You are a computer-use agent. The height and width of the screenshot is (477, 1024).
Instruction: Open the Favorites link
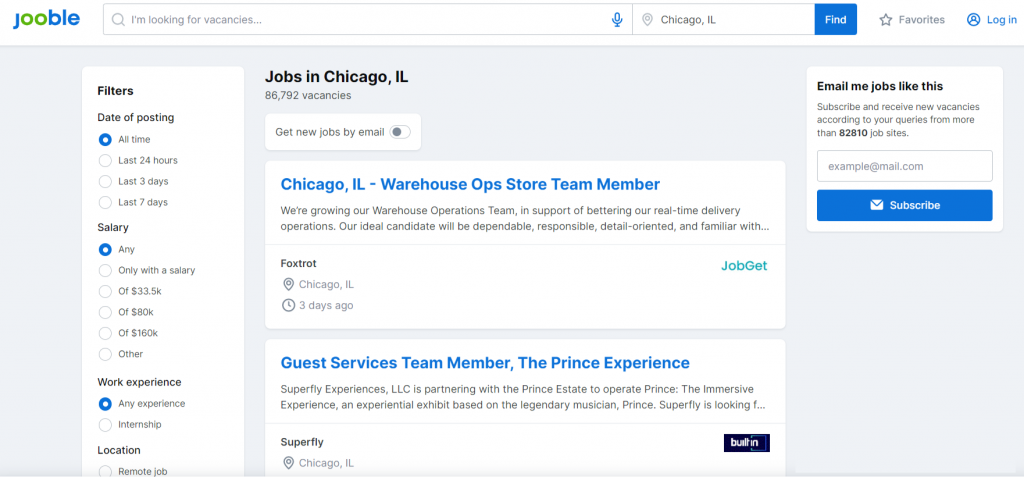point(912,20)
